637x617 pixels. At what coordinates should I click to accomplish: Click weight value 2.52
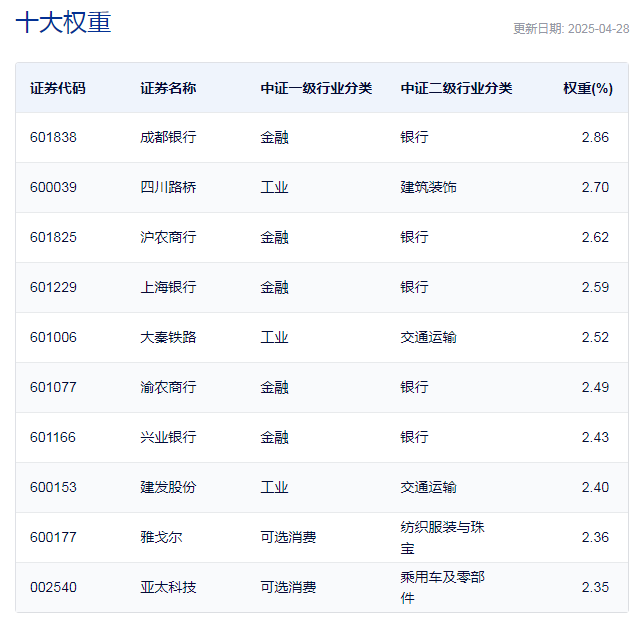click(x=595, y=337)
